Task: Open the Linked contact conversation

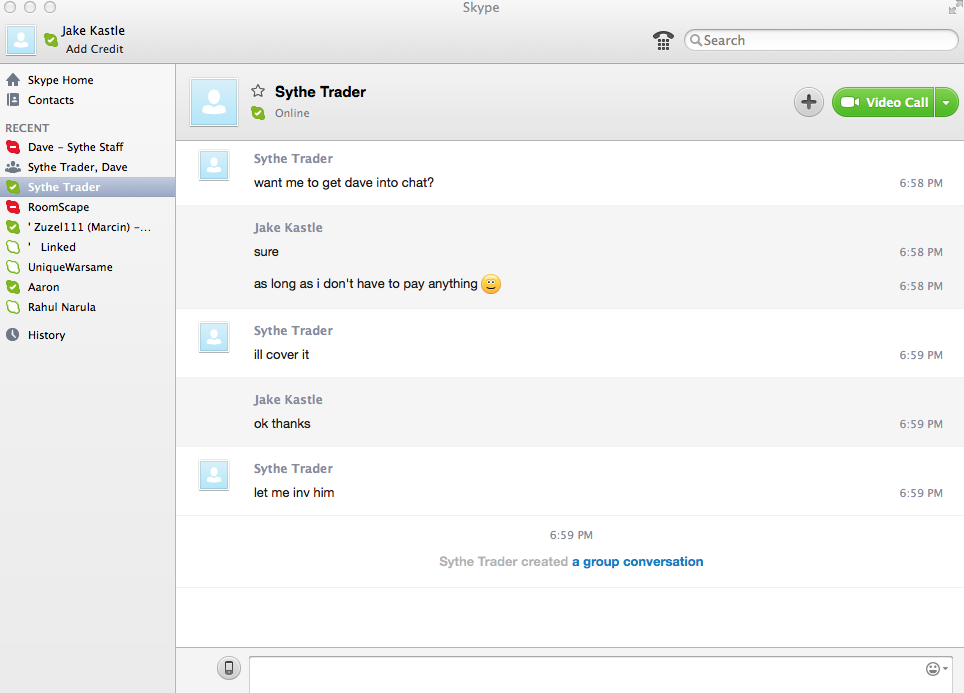Action: coord(87,247)
